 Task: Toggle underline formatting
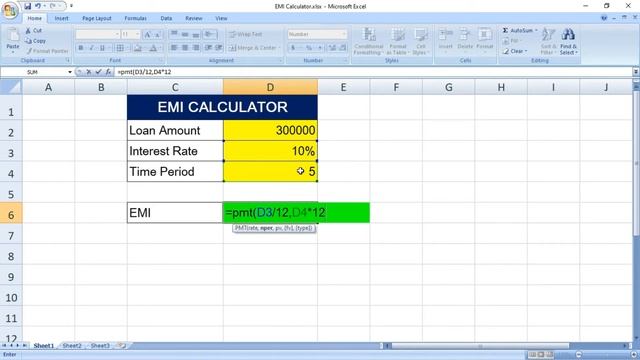pos(102,48)
